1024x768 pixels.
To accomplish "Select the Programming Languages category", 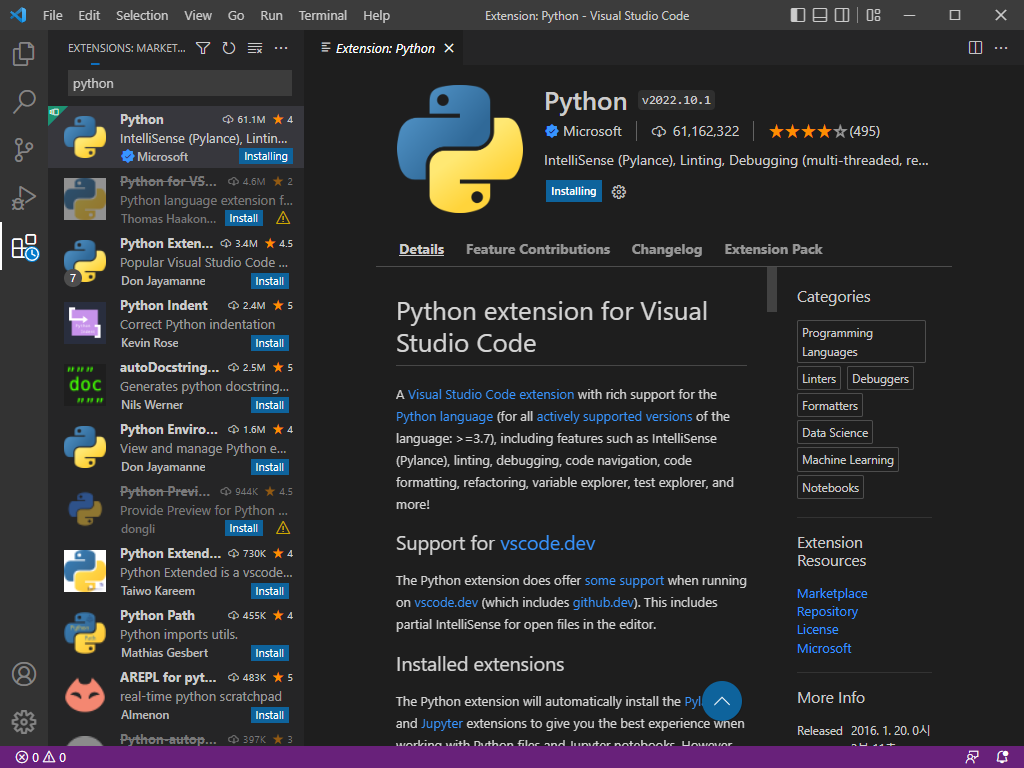I will [861, 342].
